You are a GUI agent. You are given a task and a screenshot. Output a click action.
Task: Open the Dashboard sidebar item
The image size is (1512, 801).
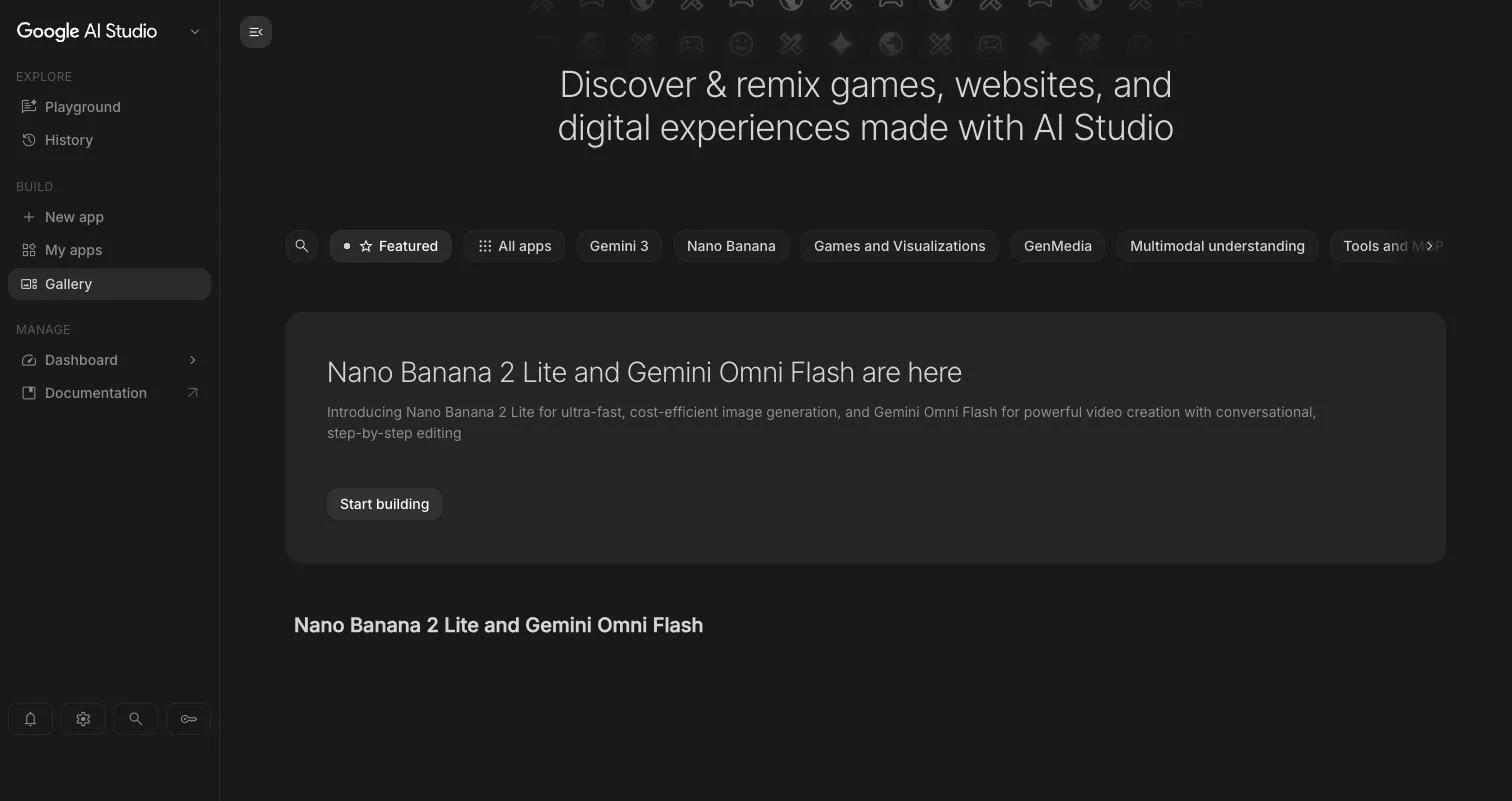coord(110,360)
